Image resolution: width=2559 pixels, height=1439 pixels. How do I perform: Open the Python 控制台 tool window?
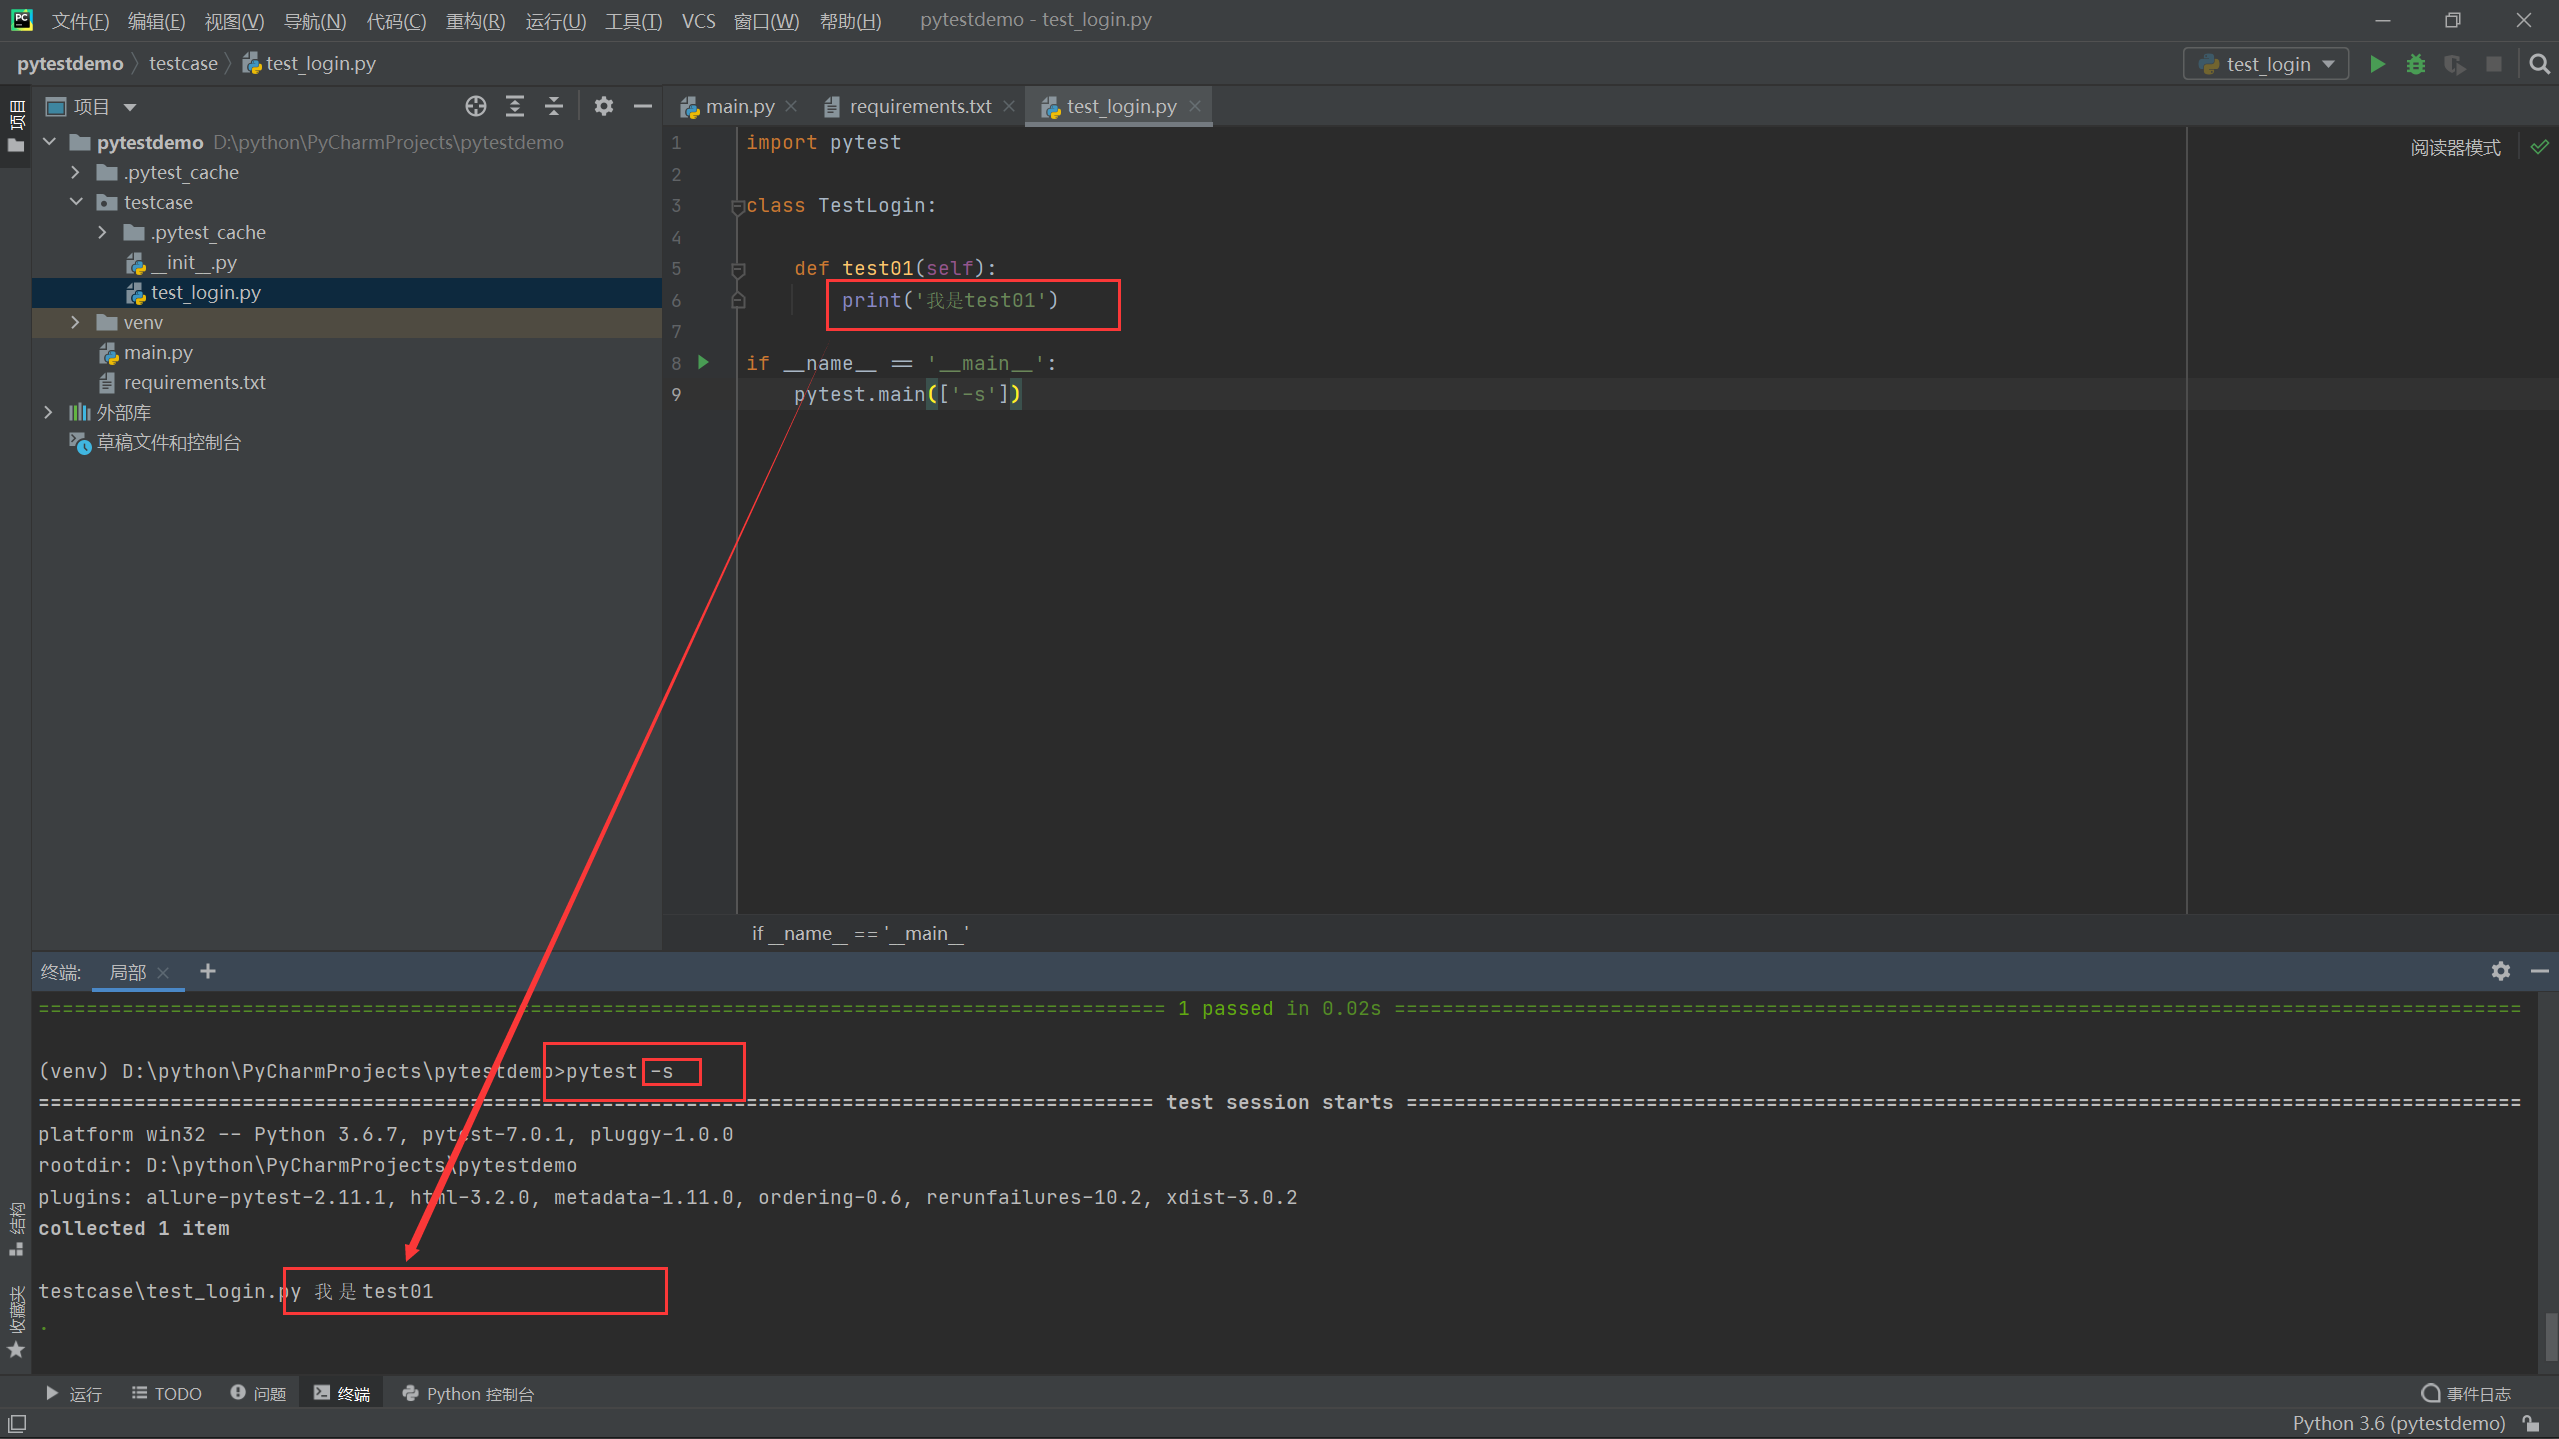pos(468,1393)
